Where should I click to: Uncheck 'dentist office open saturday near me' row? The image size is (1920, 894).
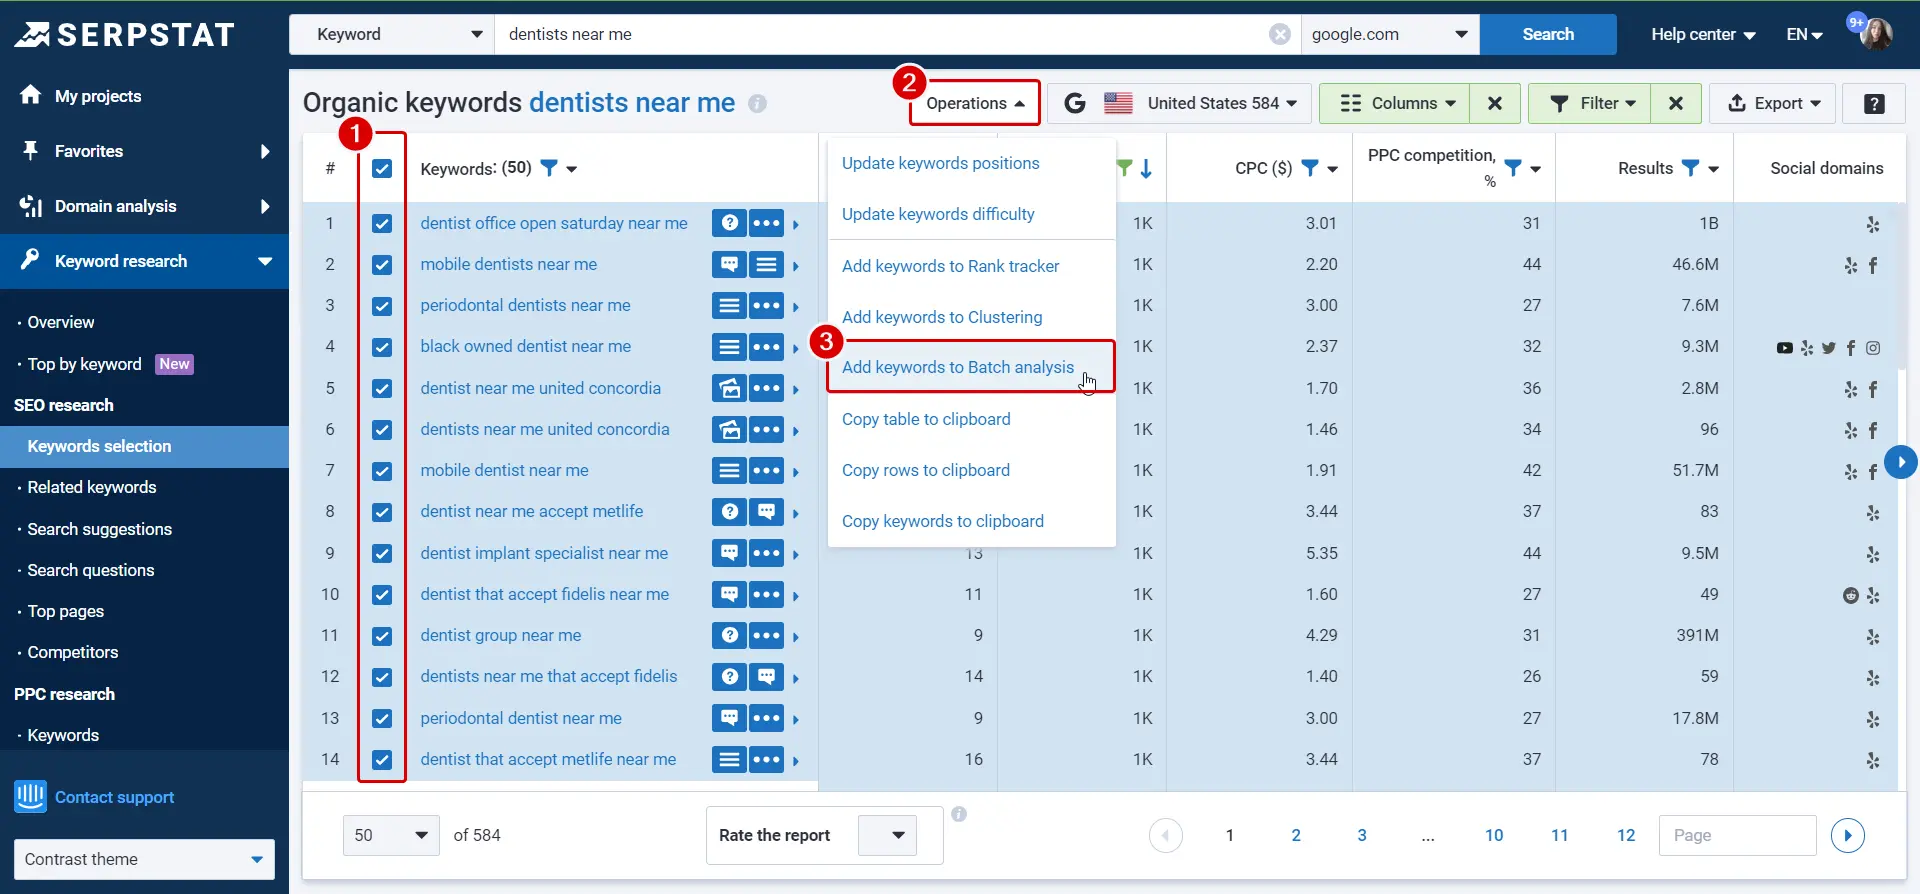[382, 223]
